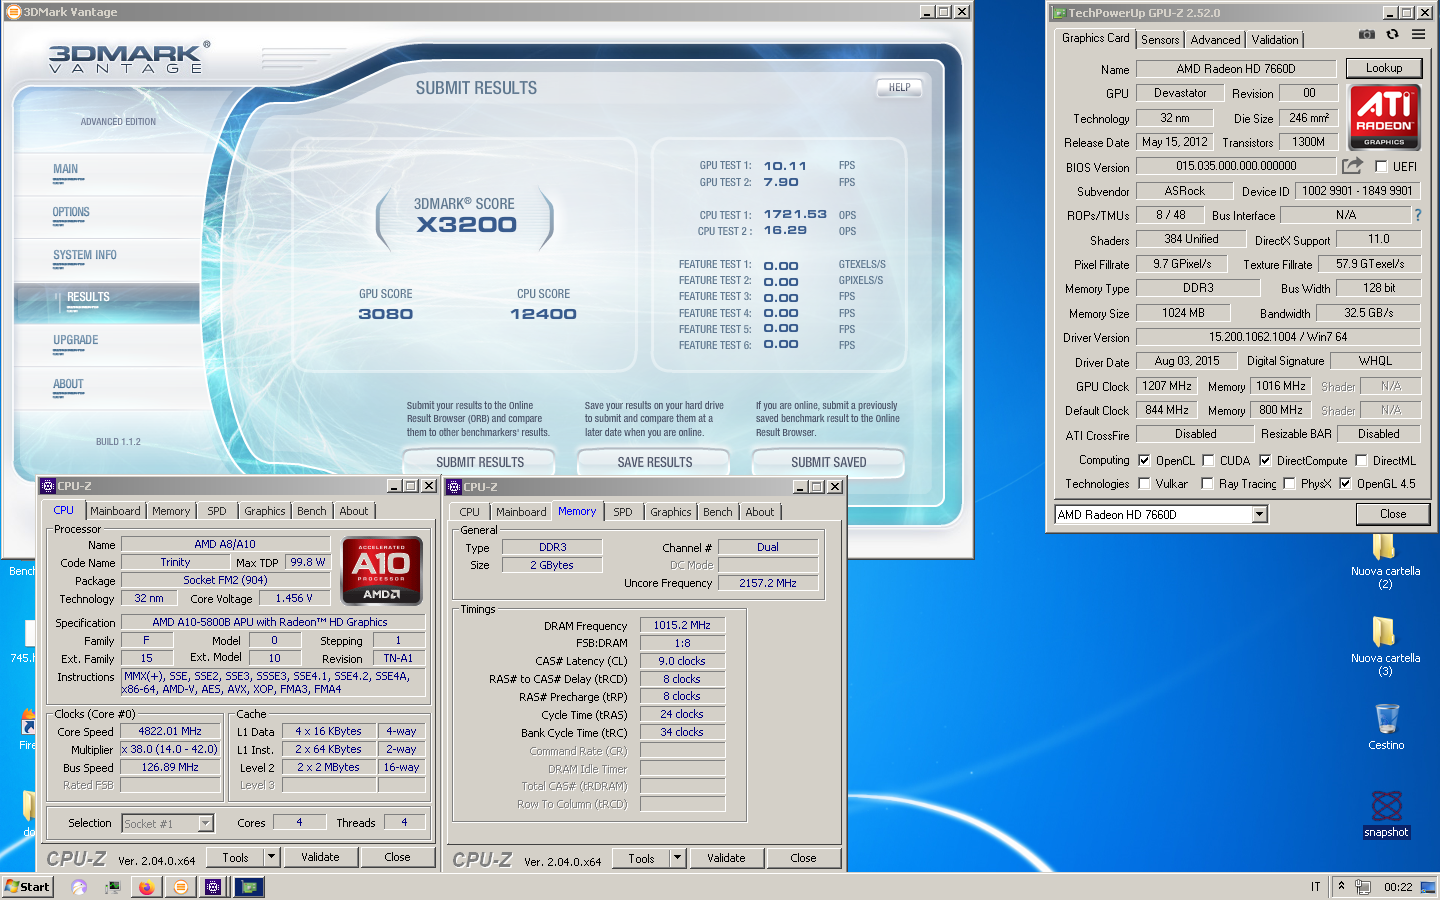Open the Nuova cartella (2) desktop folder
Viewport: 1440px width, 900px height.
pyautogui.click(x=1384, y=561)
